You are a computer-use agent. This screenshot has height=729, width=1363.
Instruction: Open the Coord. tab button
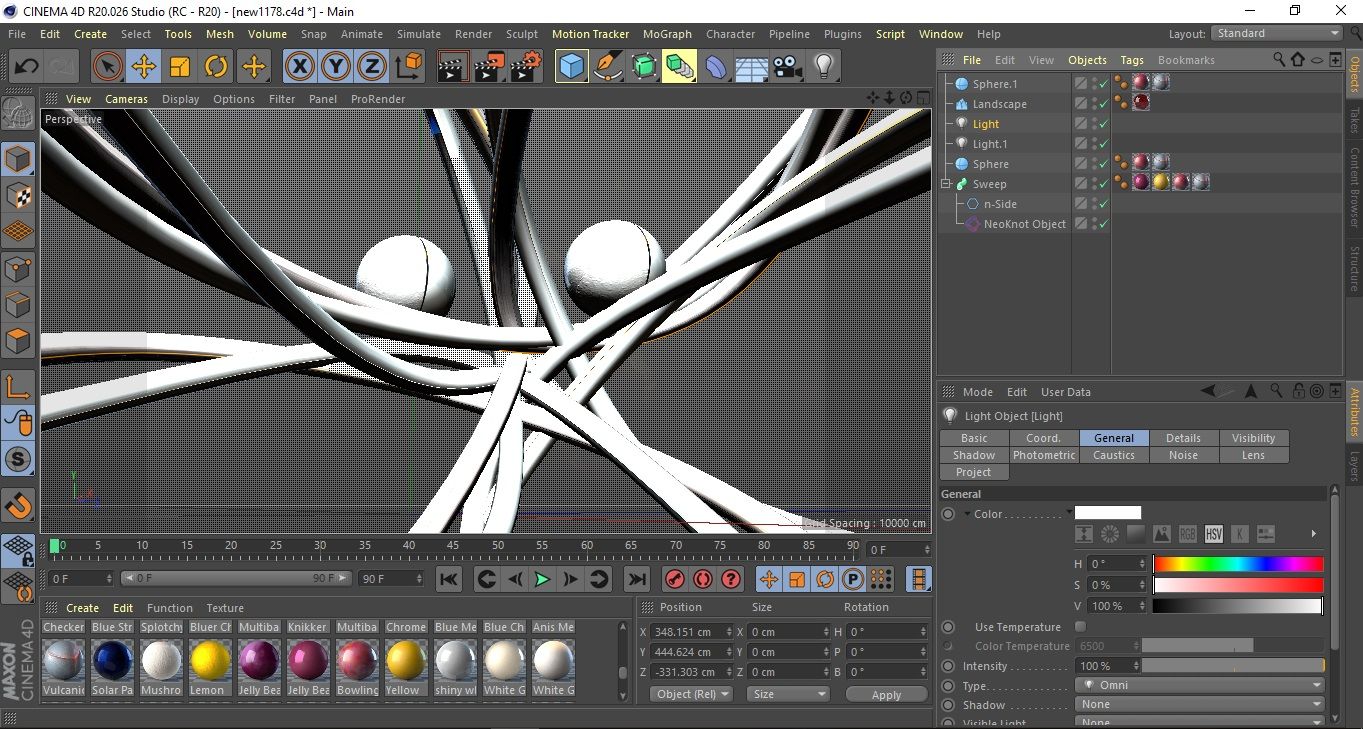click(1044, 438)
